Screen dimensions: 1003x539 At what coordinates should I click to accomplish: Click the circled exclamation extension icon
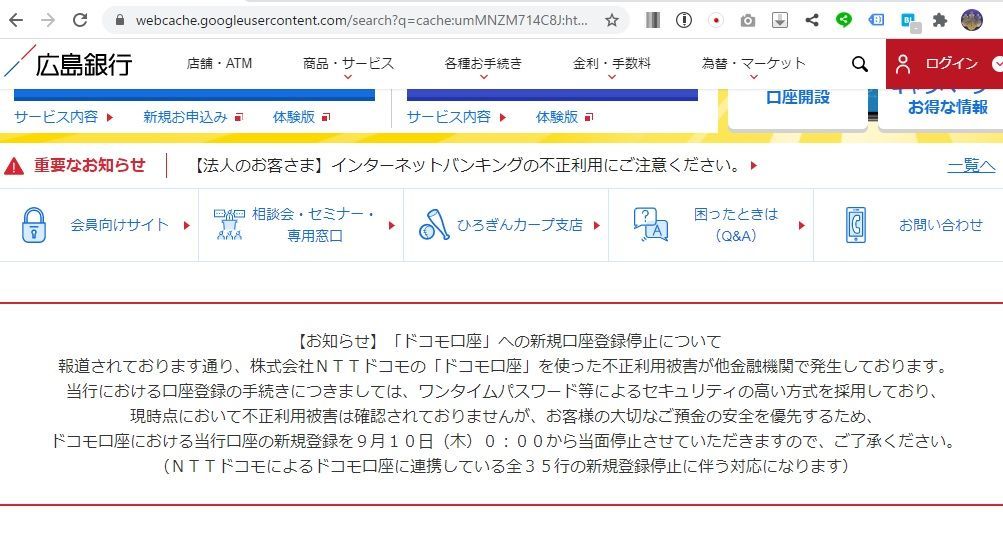pyautogui.click(x=684, y=20)
